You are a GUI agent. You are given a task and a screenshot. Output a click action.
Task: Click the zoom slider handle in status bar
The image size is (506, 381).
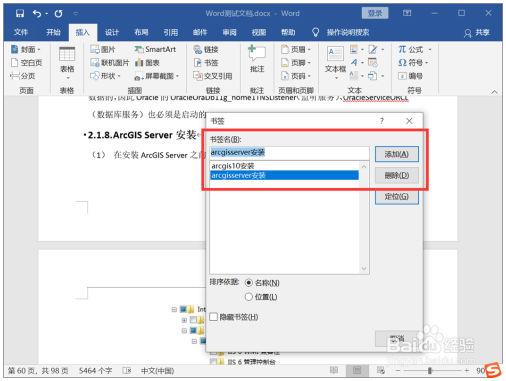[430, 370]
